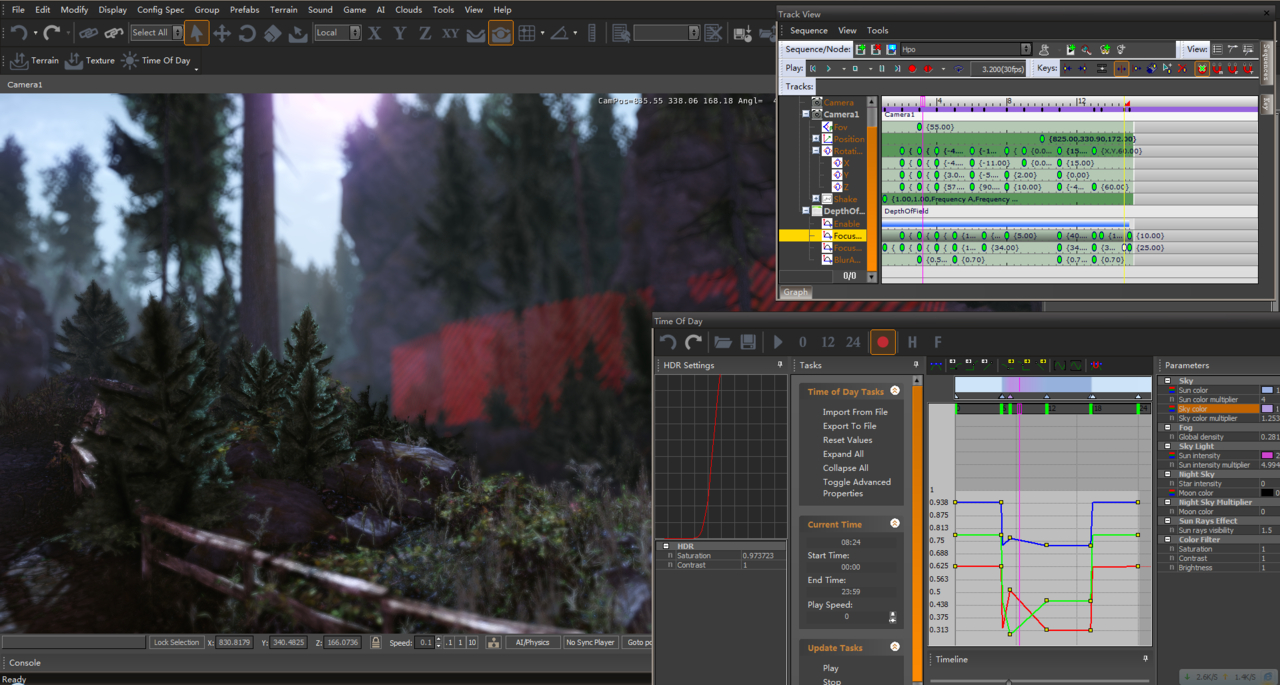This screenshot has width=1280, height=685.
Task: Toggle the X axis constraint
Action: [x=375, y=33]
